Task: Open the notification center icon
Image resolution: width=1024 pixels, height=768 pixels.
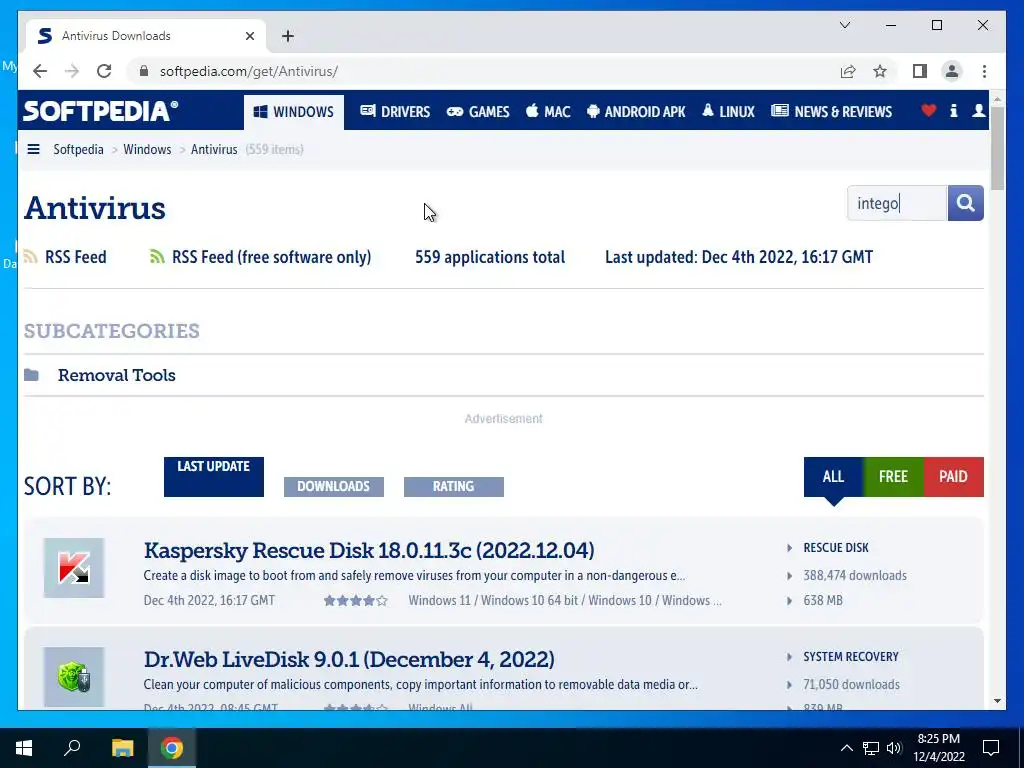Action: 991,748
